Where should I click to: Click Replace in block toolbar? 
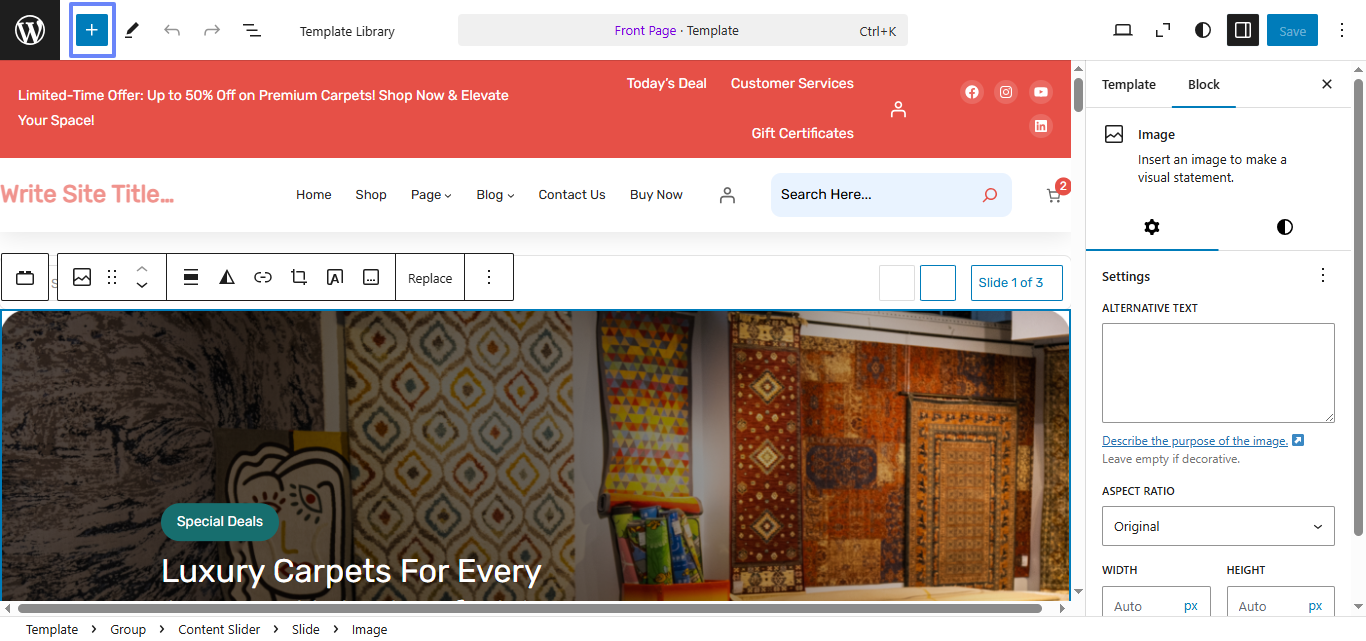pyautogui.click(x=430, y=278)
